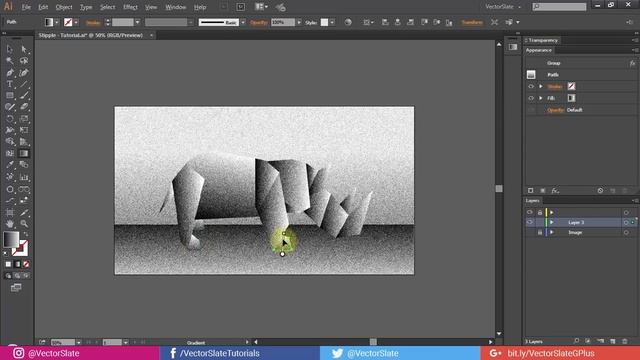This screenshot has height=360, width=640.
Task: Select the Magic Wand tool
Action: [x=9, y=61]
